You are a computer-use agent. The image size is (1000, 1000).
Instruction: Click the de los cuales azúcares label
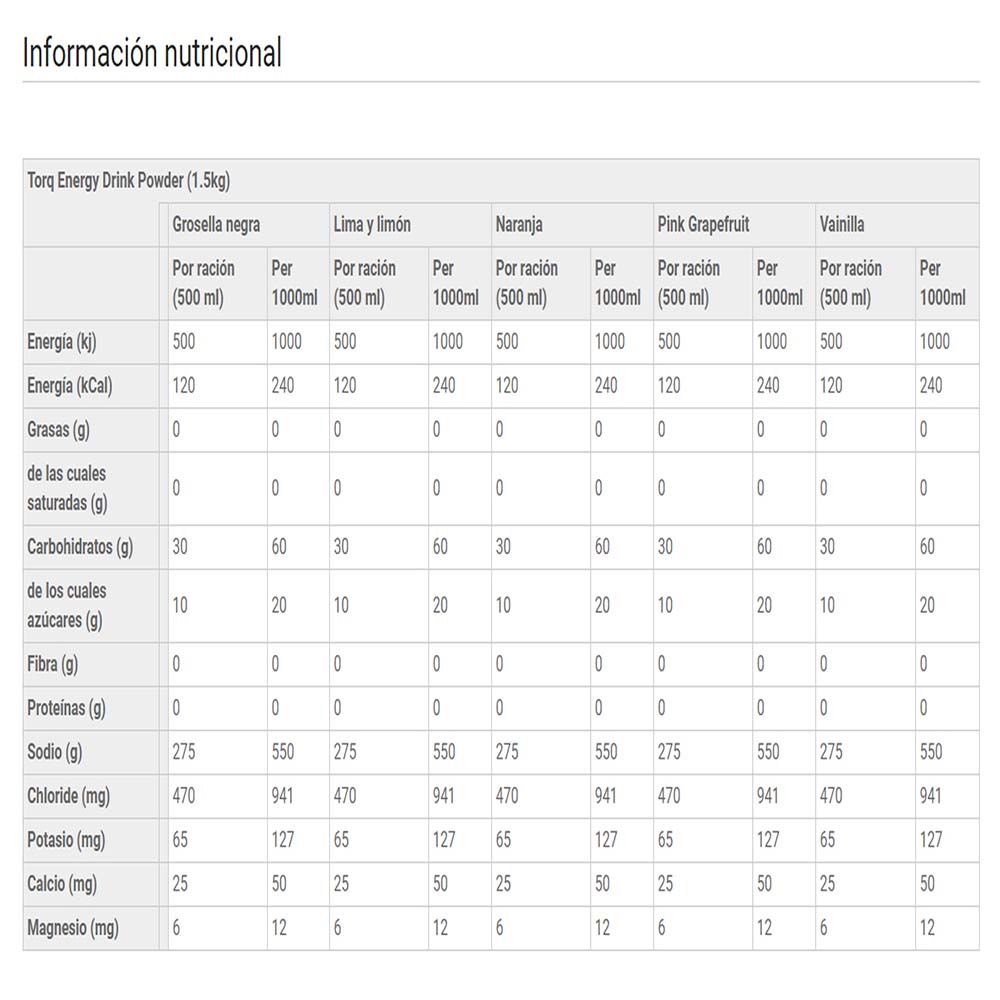[66, 606]
